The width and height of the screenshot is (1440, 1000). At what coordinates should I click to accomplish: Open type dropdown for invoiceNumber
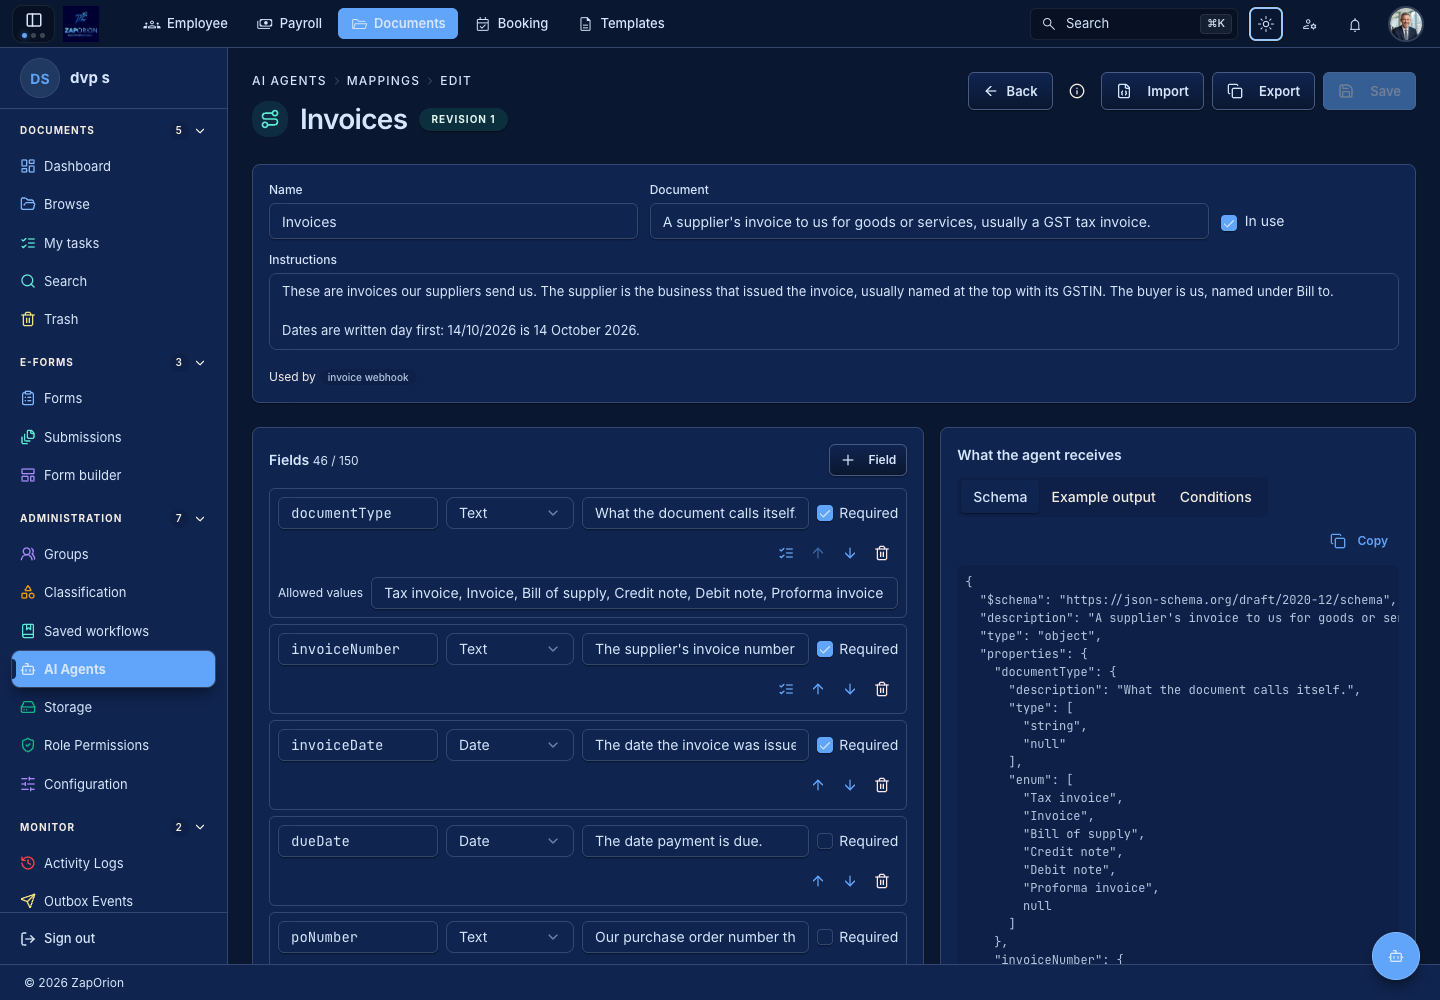tap(510, 649)
